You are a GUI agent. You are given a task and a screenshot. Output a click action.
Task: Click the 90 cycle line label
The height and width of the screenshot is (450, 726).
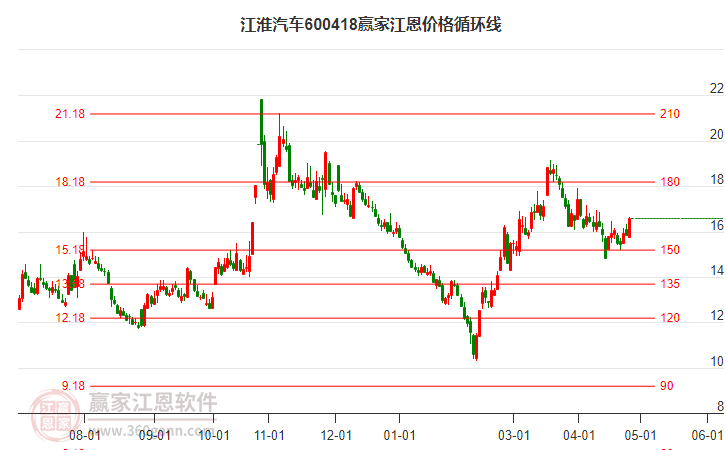(x=666, y=385)
